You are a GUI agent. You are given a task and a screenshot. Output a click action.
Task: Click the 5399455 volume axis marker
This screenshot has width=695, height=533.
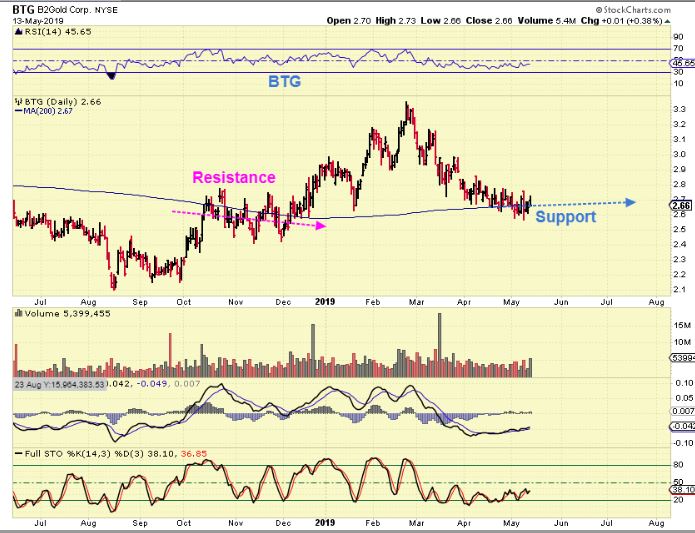click(682, 358)
